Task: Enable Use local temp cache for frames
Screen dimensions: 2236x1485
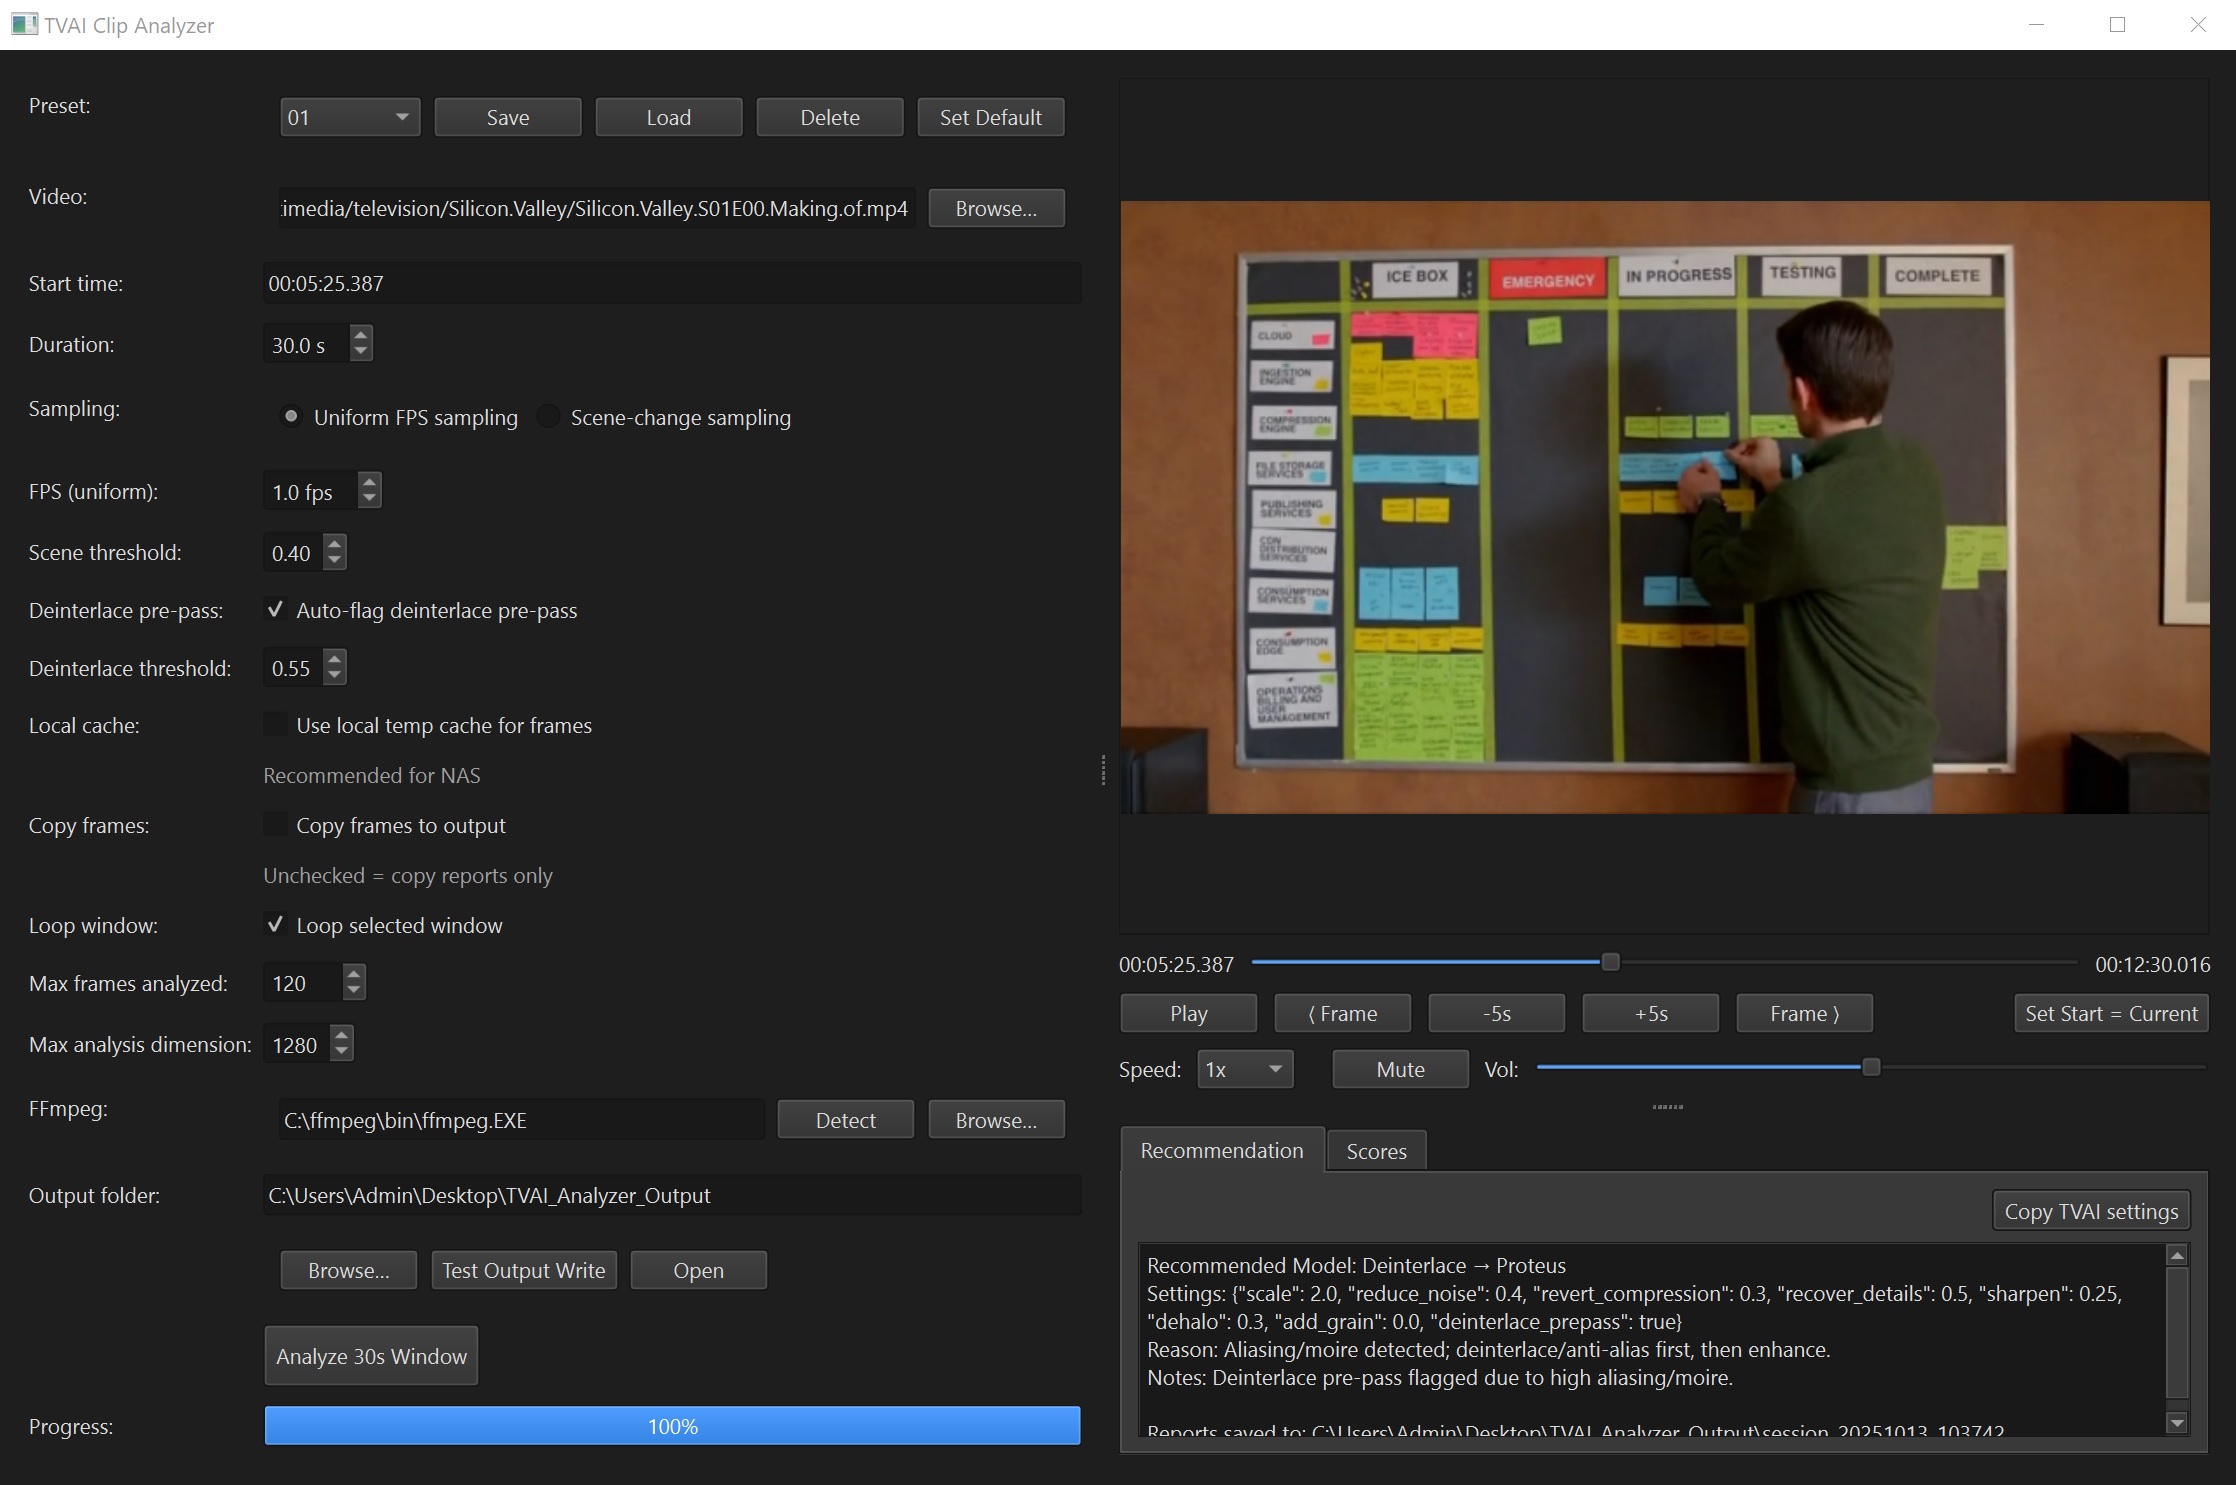Action: pos(275,725)
